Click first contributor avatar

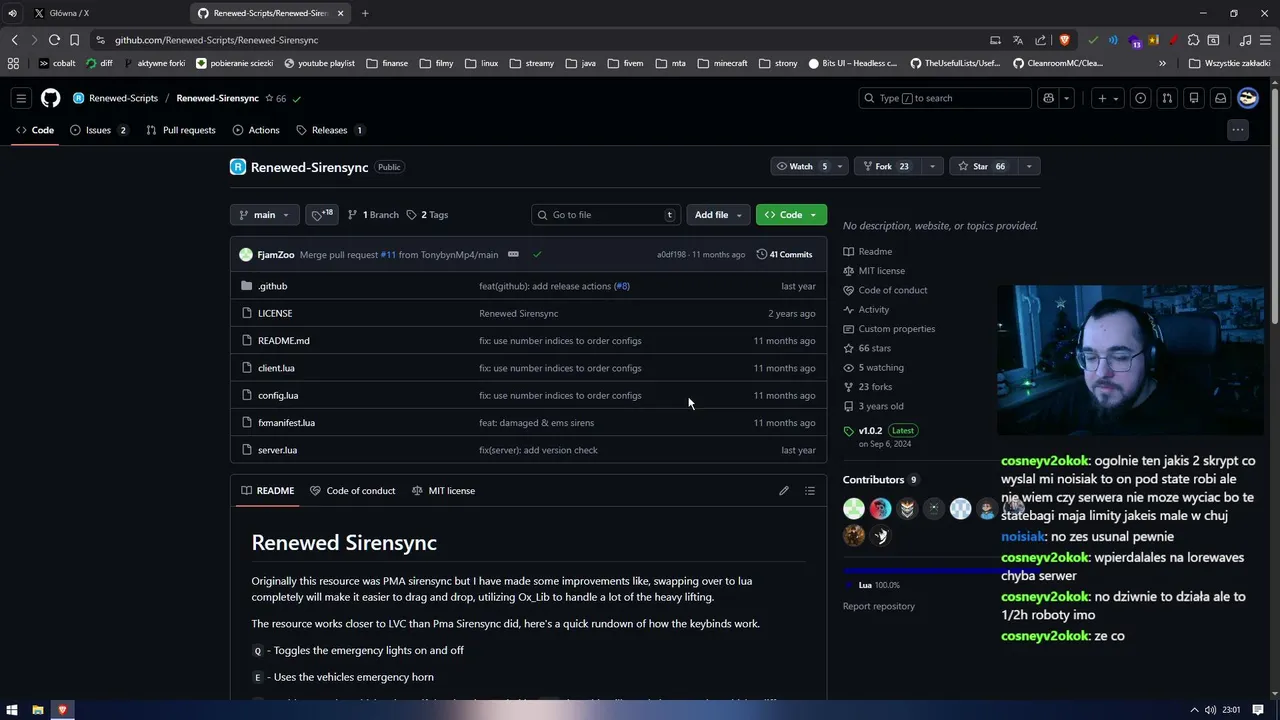854,509
